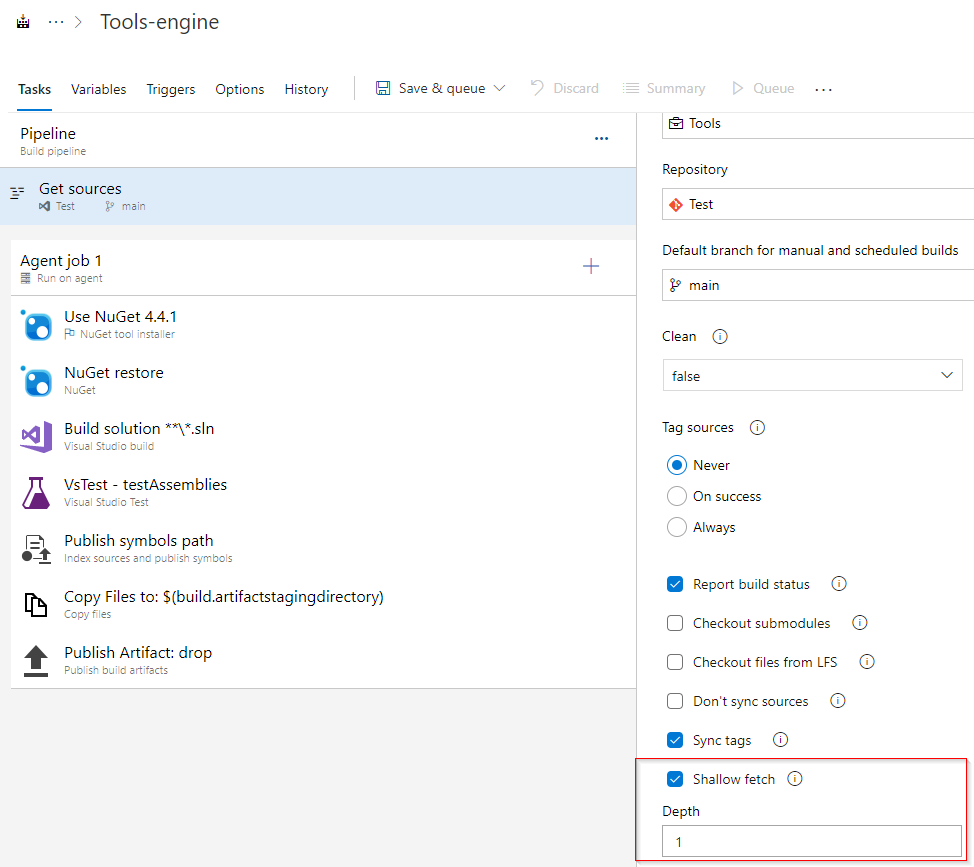Click the Tools briefcase icon
This screenshot has width=974, height=867.
coord(675,124)
